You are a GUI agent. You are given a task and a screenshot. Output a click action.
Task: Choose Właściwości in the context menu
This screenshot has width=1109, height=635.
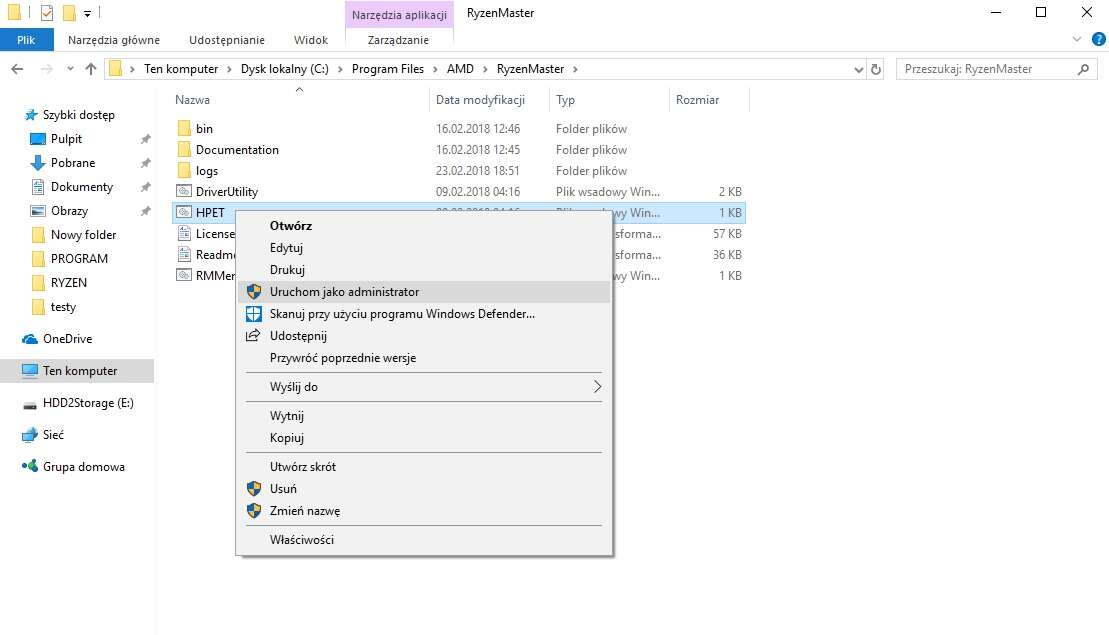pos(301,540)
